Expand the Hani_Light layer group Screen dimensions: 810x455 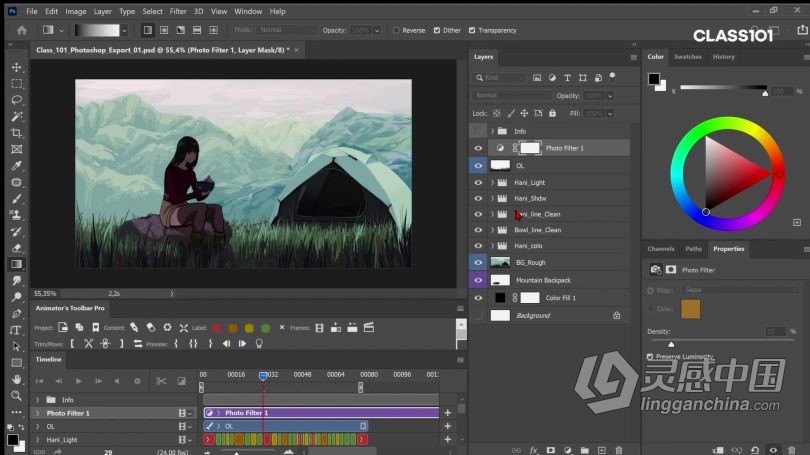pos(492,182)
